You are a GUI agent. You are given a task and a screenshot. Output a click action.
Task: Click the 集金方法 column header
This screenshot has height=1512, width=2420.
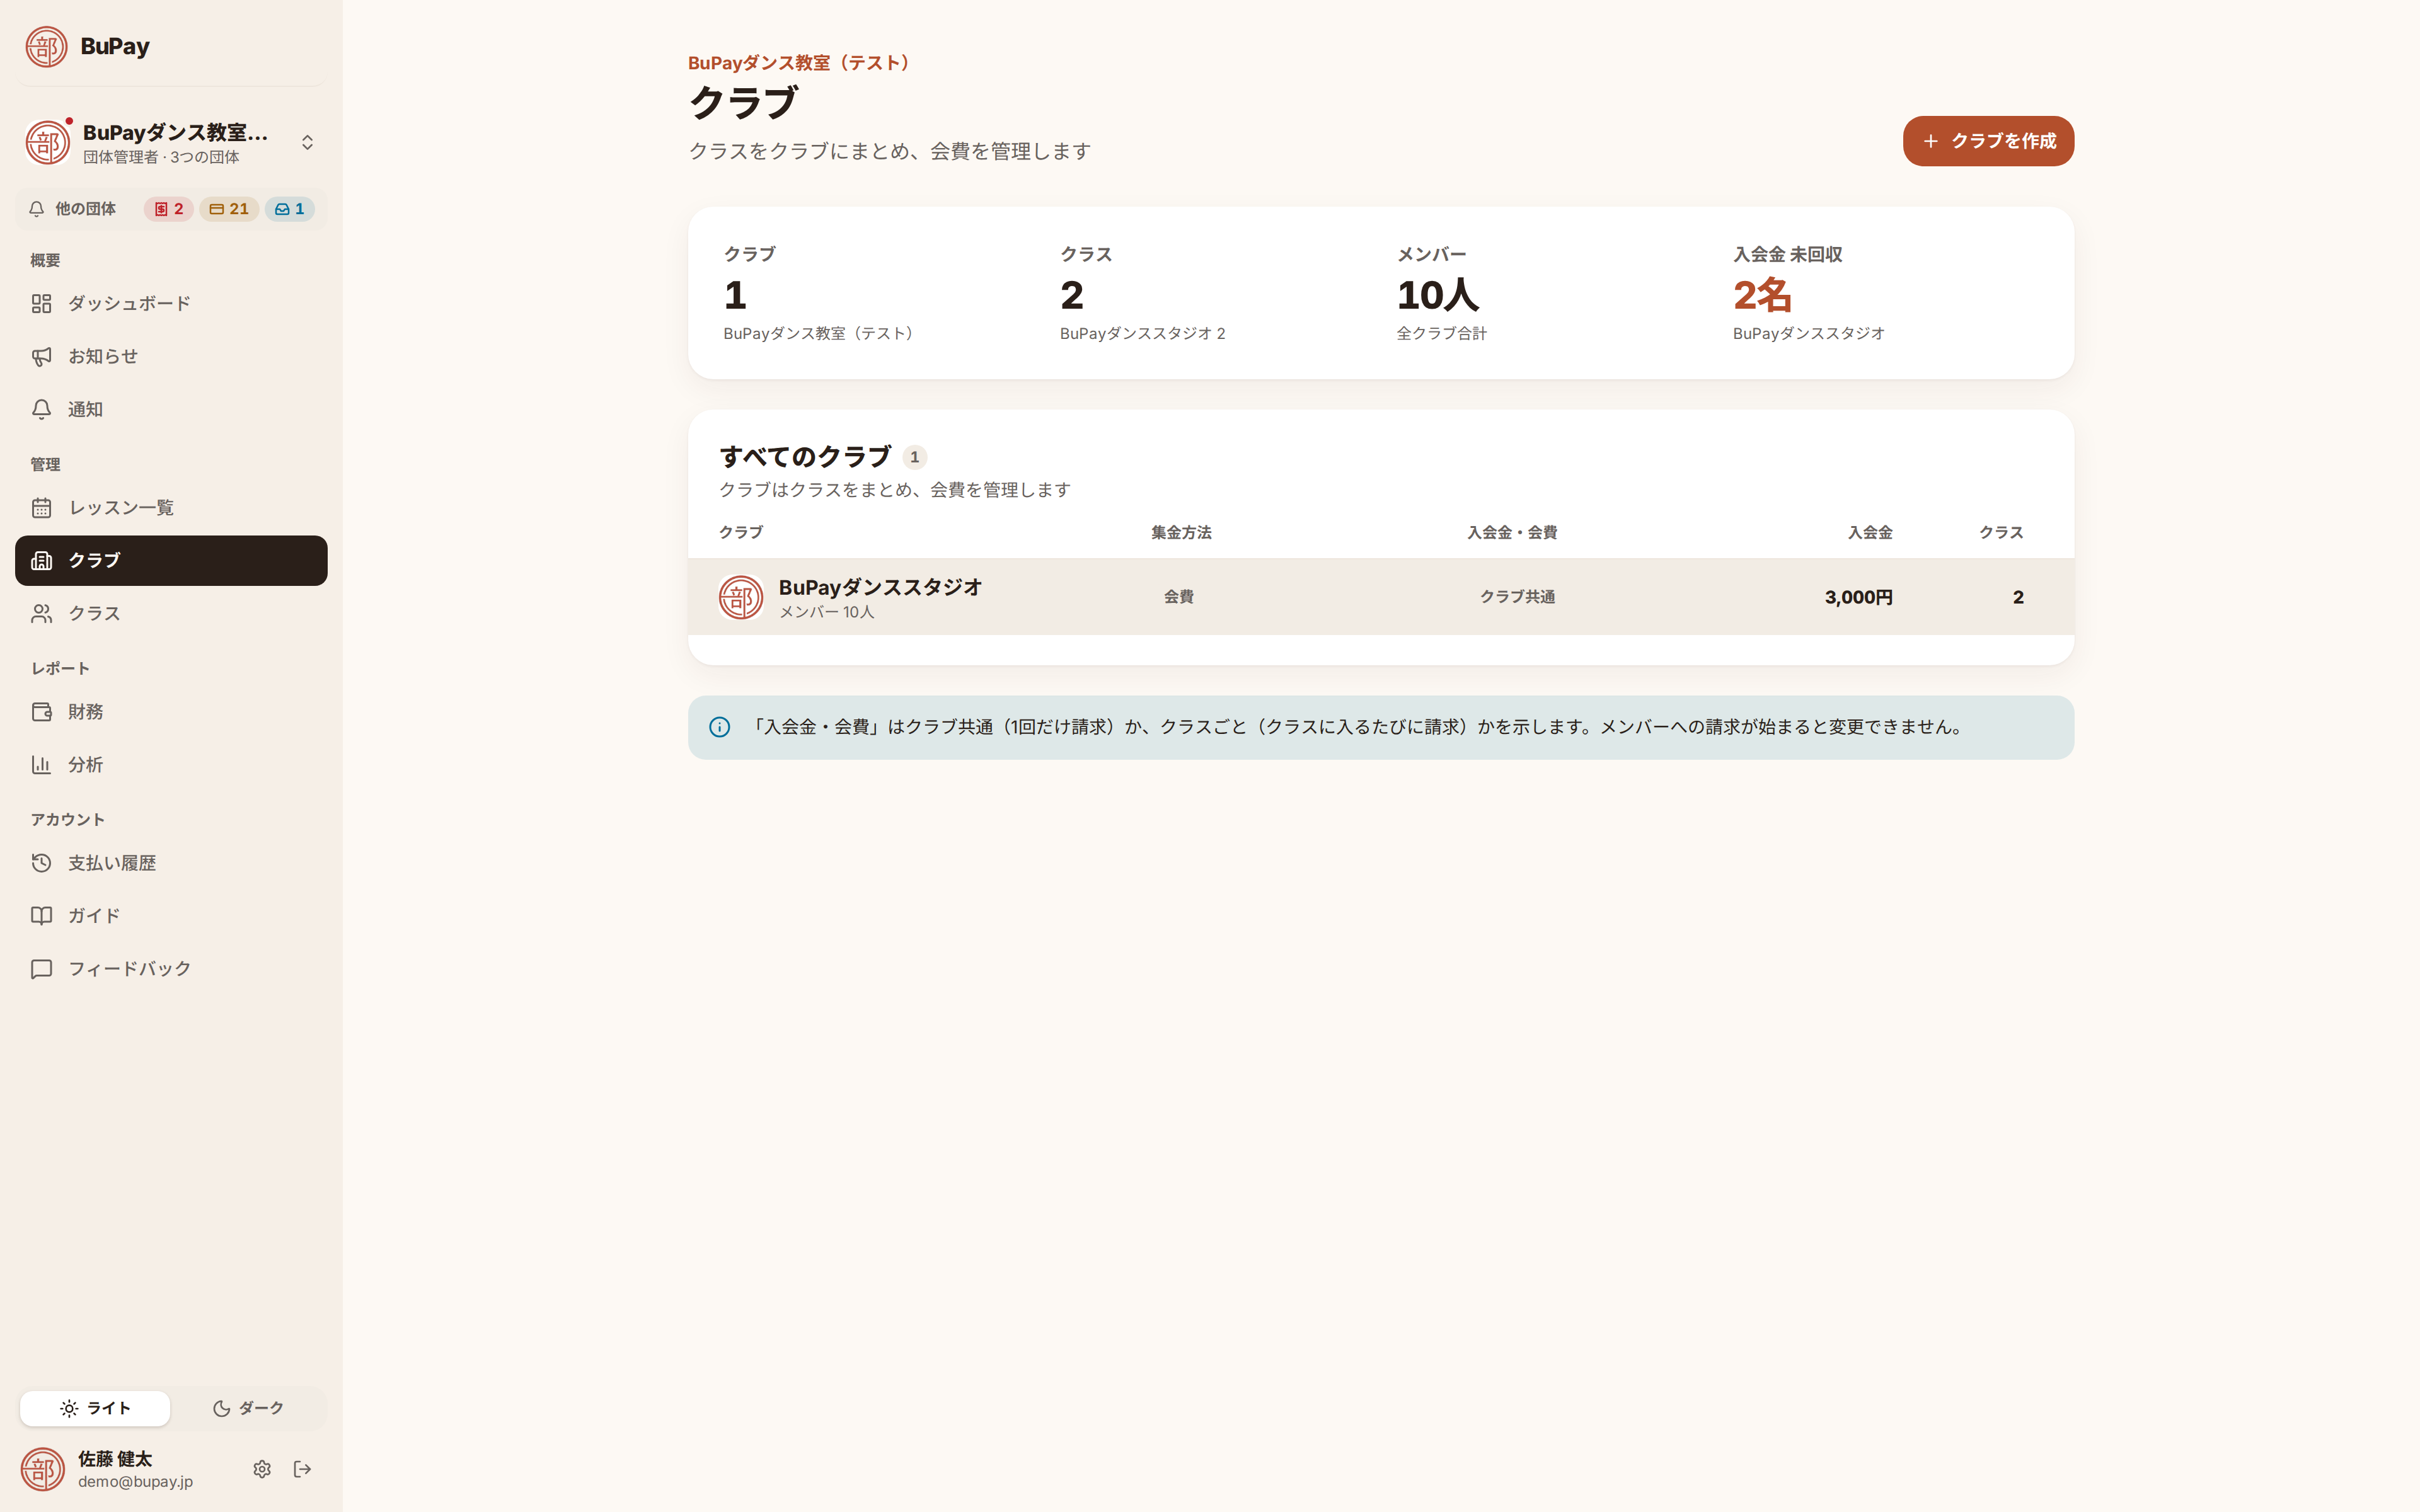(1181, 533)
